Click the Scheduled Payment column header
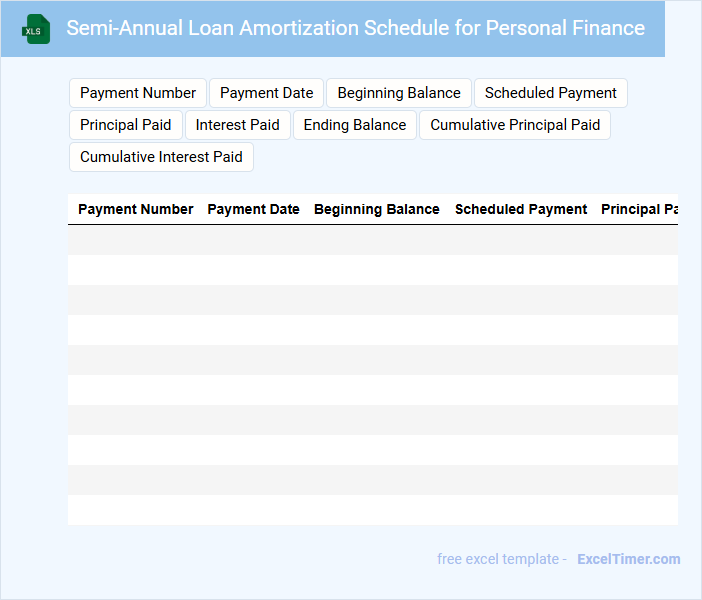702x600 pixels. pyautogui.click(x=521, y=210)
